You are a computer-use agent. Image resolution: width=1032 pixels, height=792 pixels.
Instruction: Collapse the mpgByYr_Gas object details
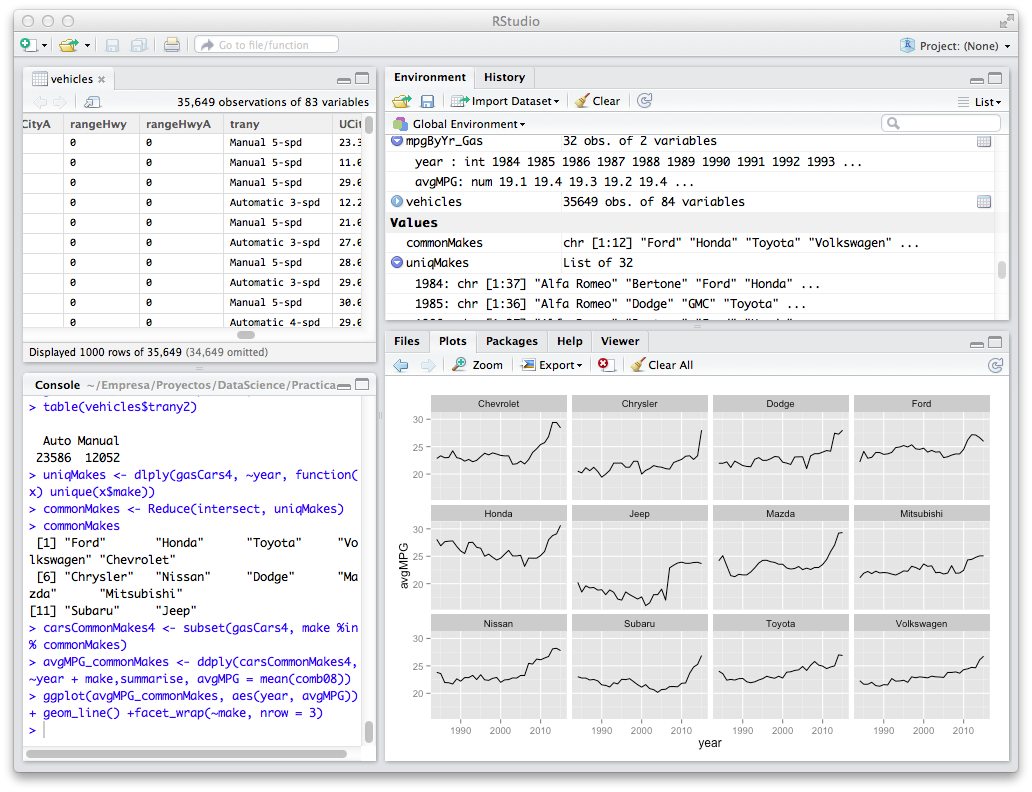pos(397,141)
